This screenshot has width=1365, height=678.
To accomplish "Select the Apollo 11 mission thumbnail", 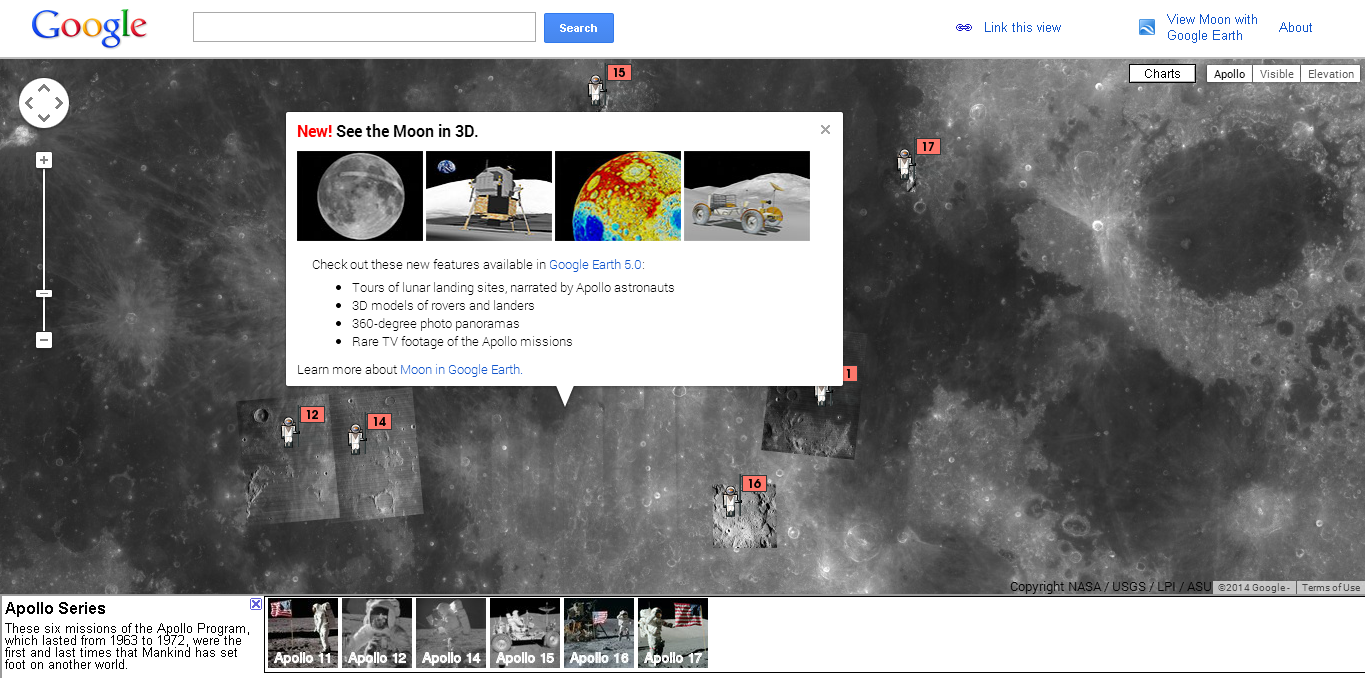I will (x=303, y=633).
